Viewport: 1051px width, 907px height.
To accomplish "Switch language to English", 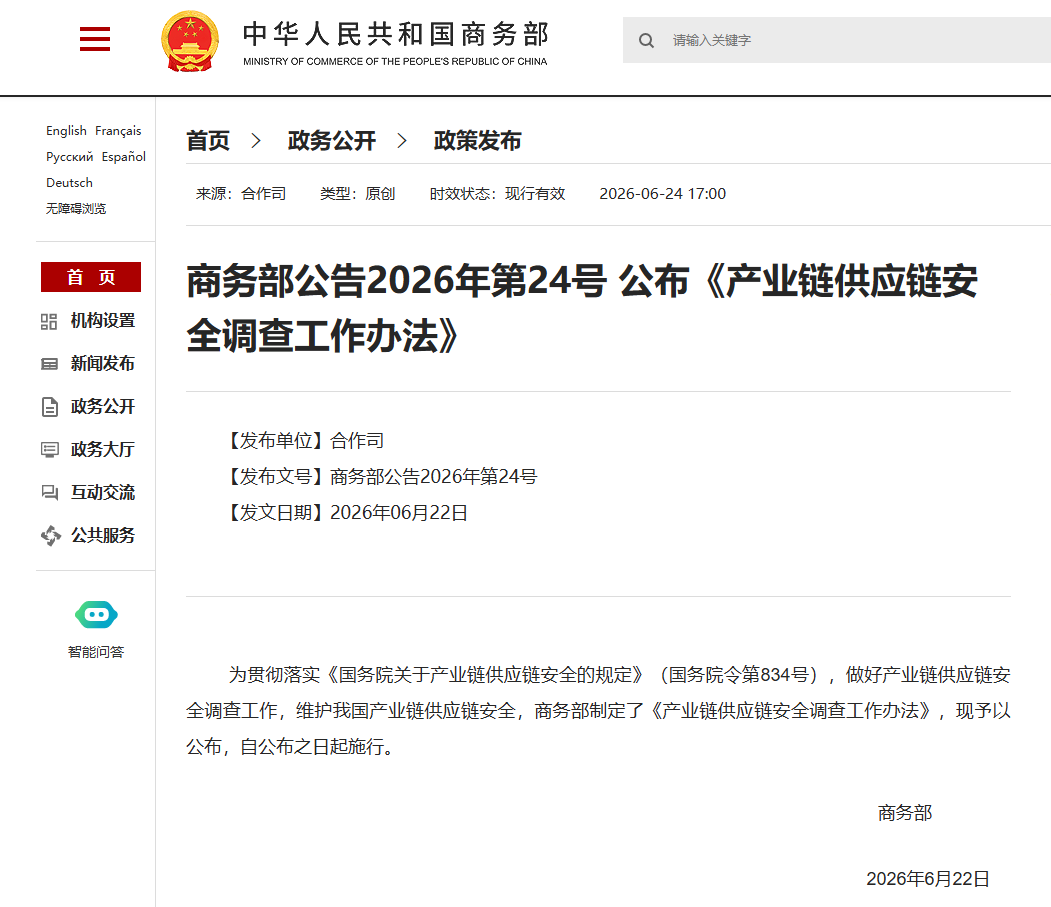I will click(66, 131).
